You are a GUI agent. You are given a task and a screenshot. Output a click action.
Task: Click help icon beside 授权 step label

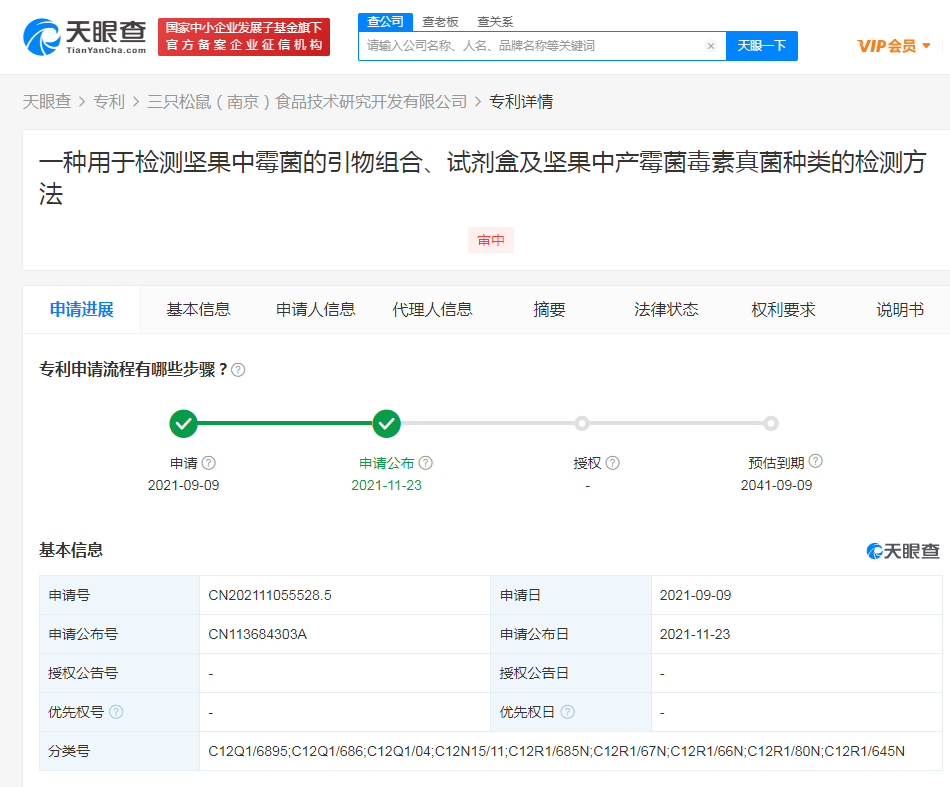pos(613,463)
